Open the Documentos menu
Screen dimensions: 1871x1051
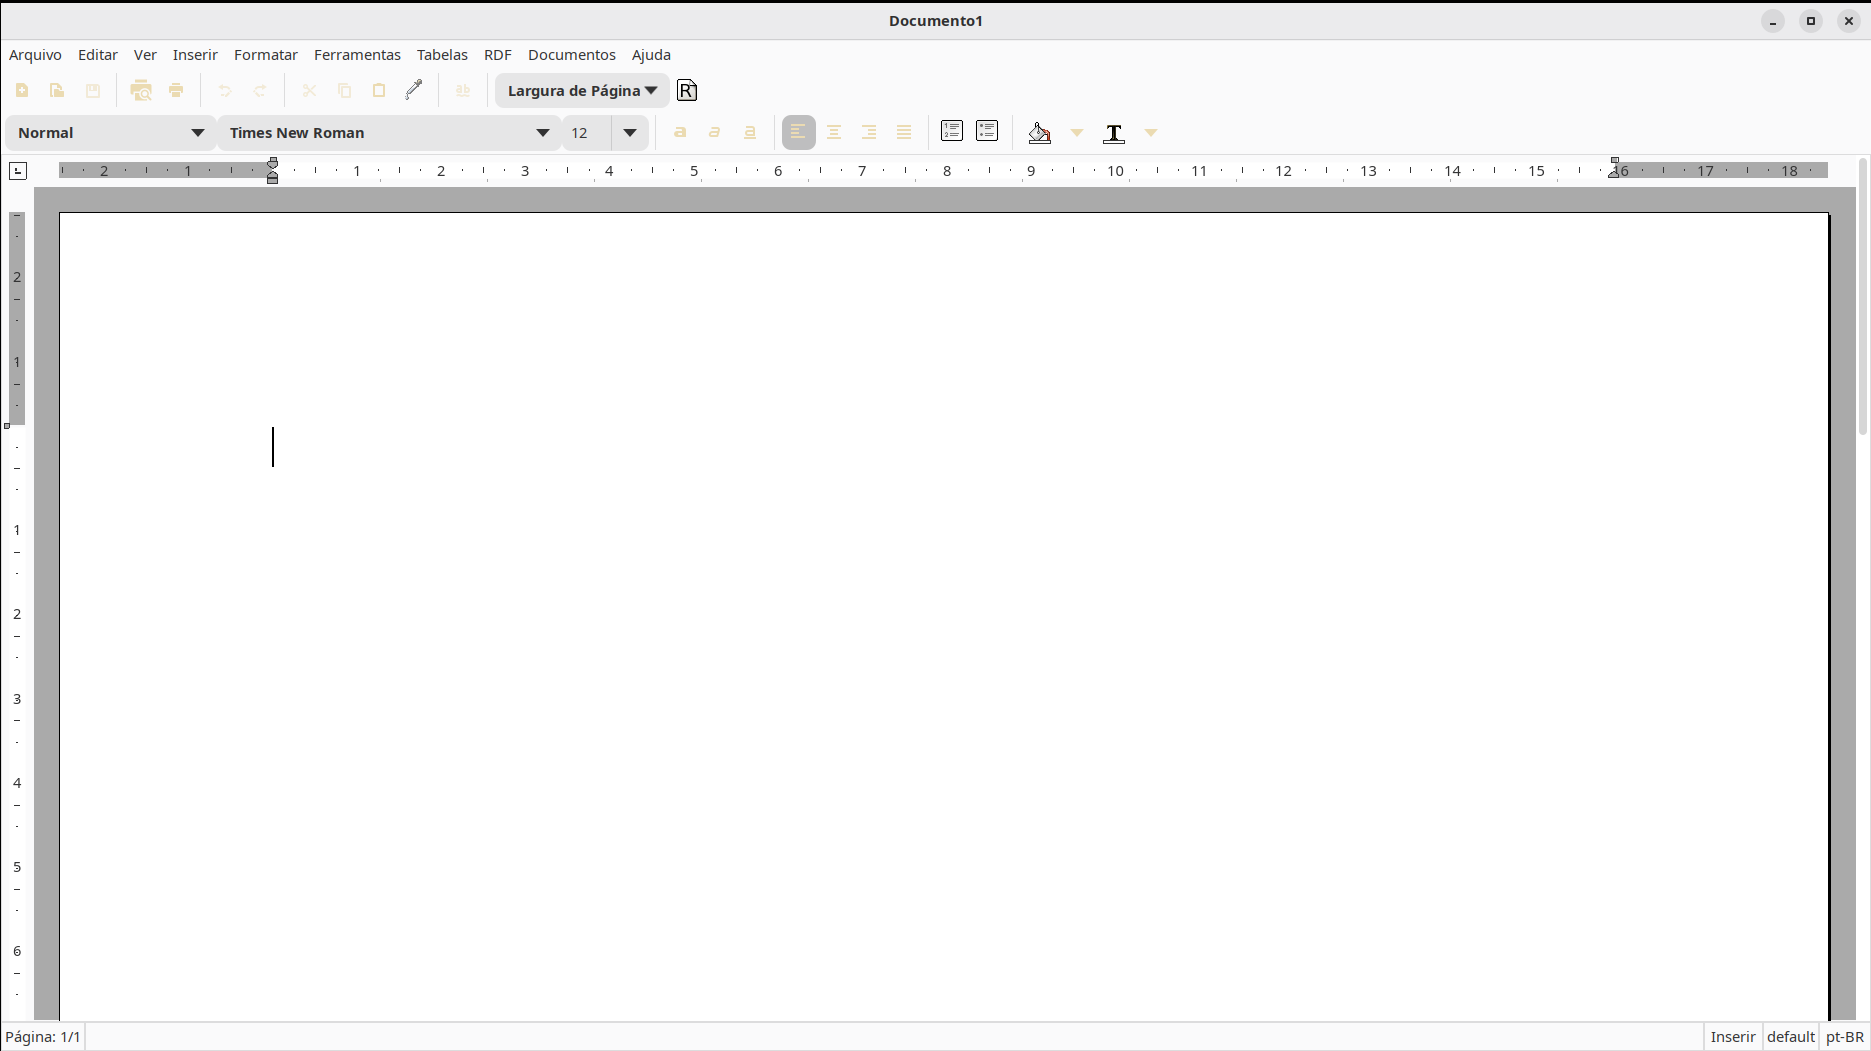tap(572, 55)
